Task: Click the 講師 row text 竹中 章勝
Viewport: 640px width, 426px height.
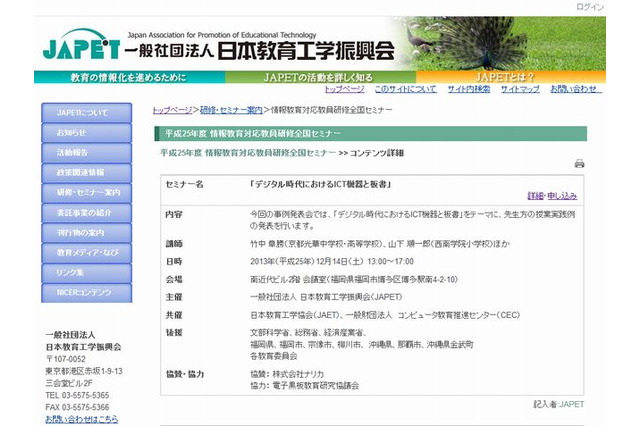Action: point(380,244)
